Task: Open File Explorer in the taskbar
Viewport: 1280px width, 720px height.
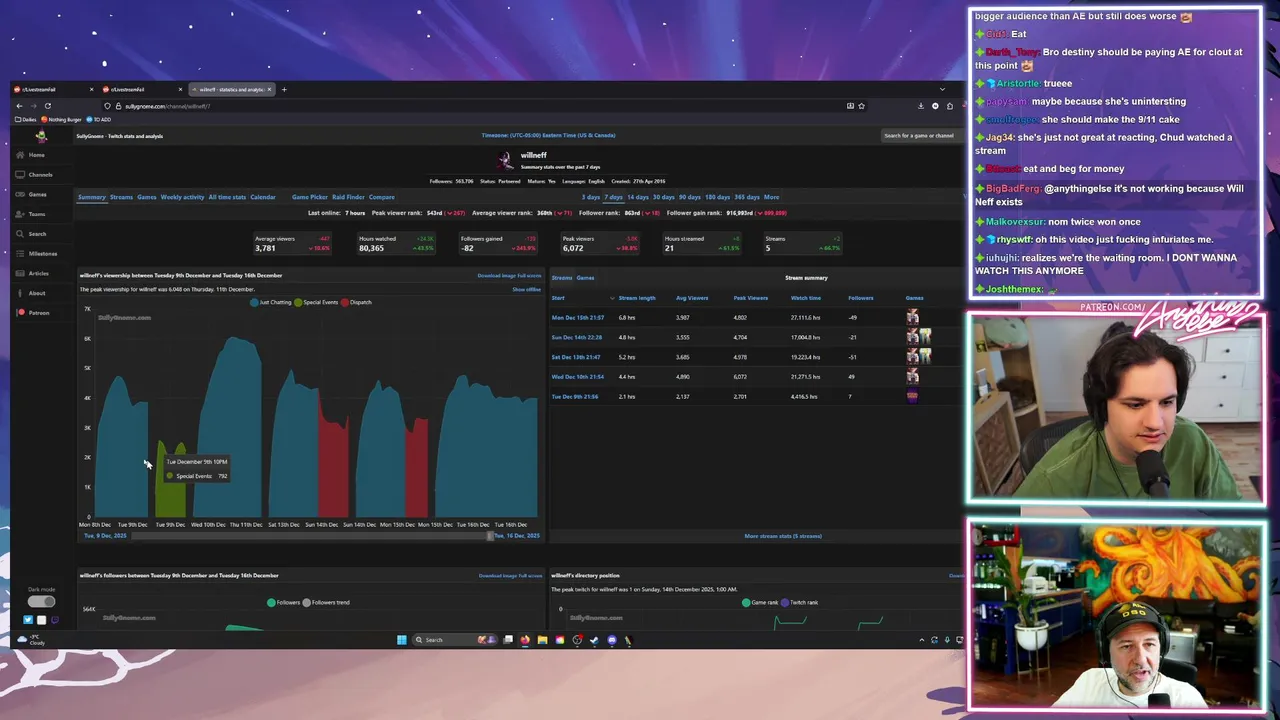Action: point(542,640)
